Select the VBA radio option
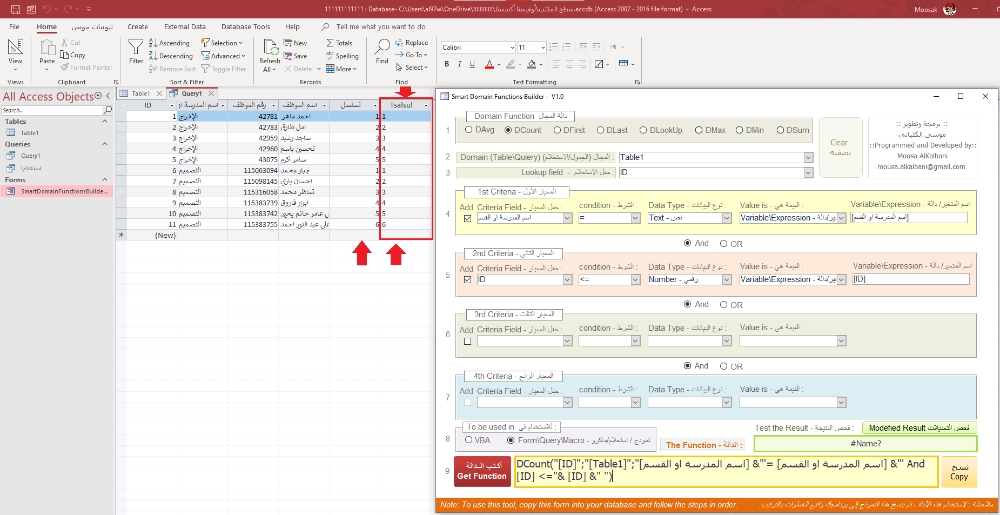The width and height of the screenshot is (1000, 515). coord(469,440)
